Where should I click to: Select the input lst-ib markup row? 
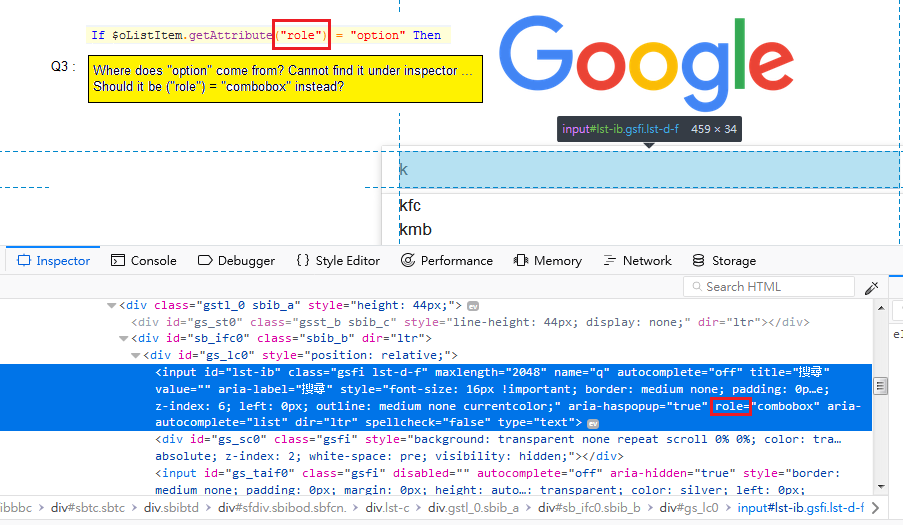point(436,397)
